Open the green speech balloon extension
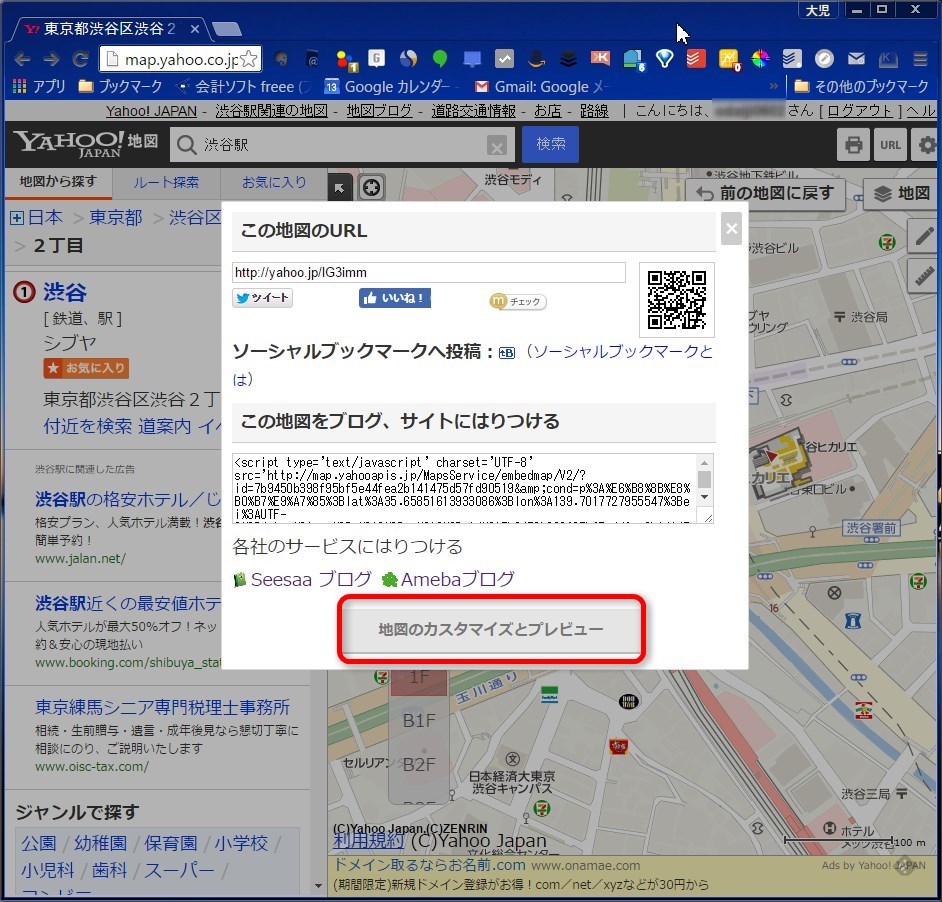The width and height of the screenshot is (942, 902). tap(440, 58)
